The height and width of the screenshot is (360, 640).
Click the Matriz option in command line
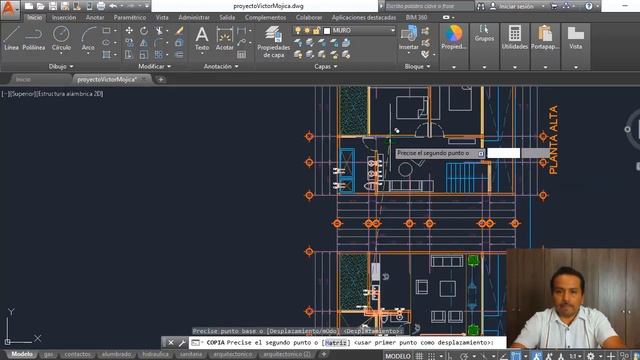[336, 343]
